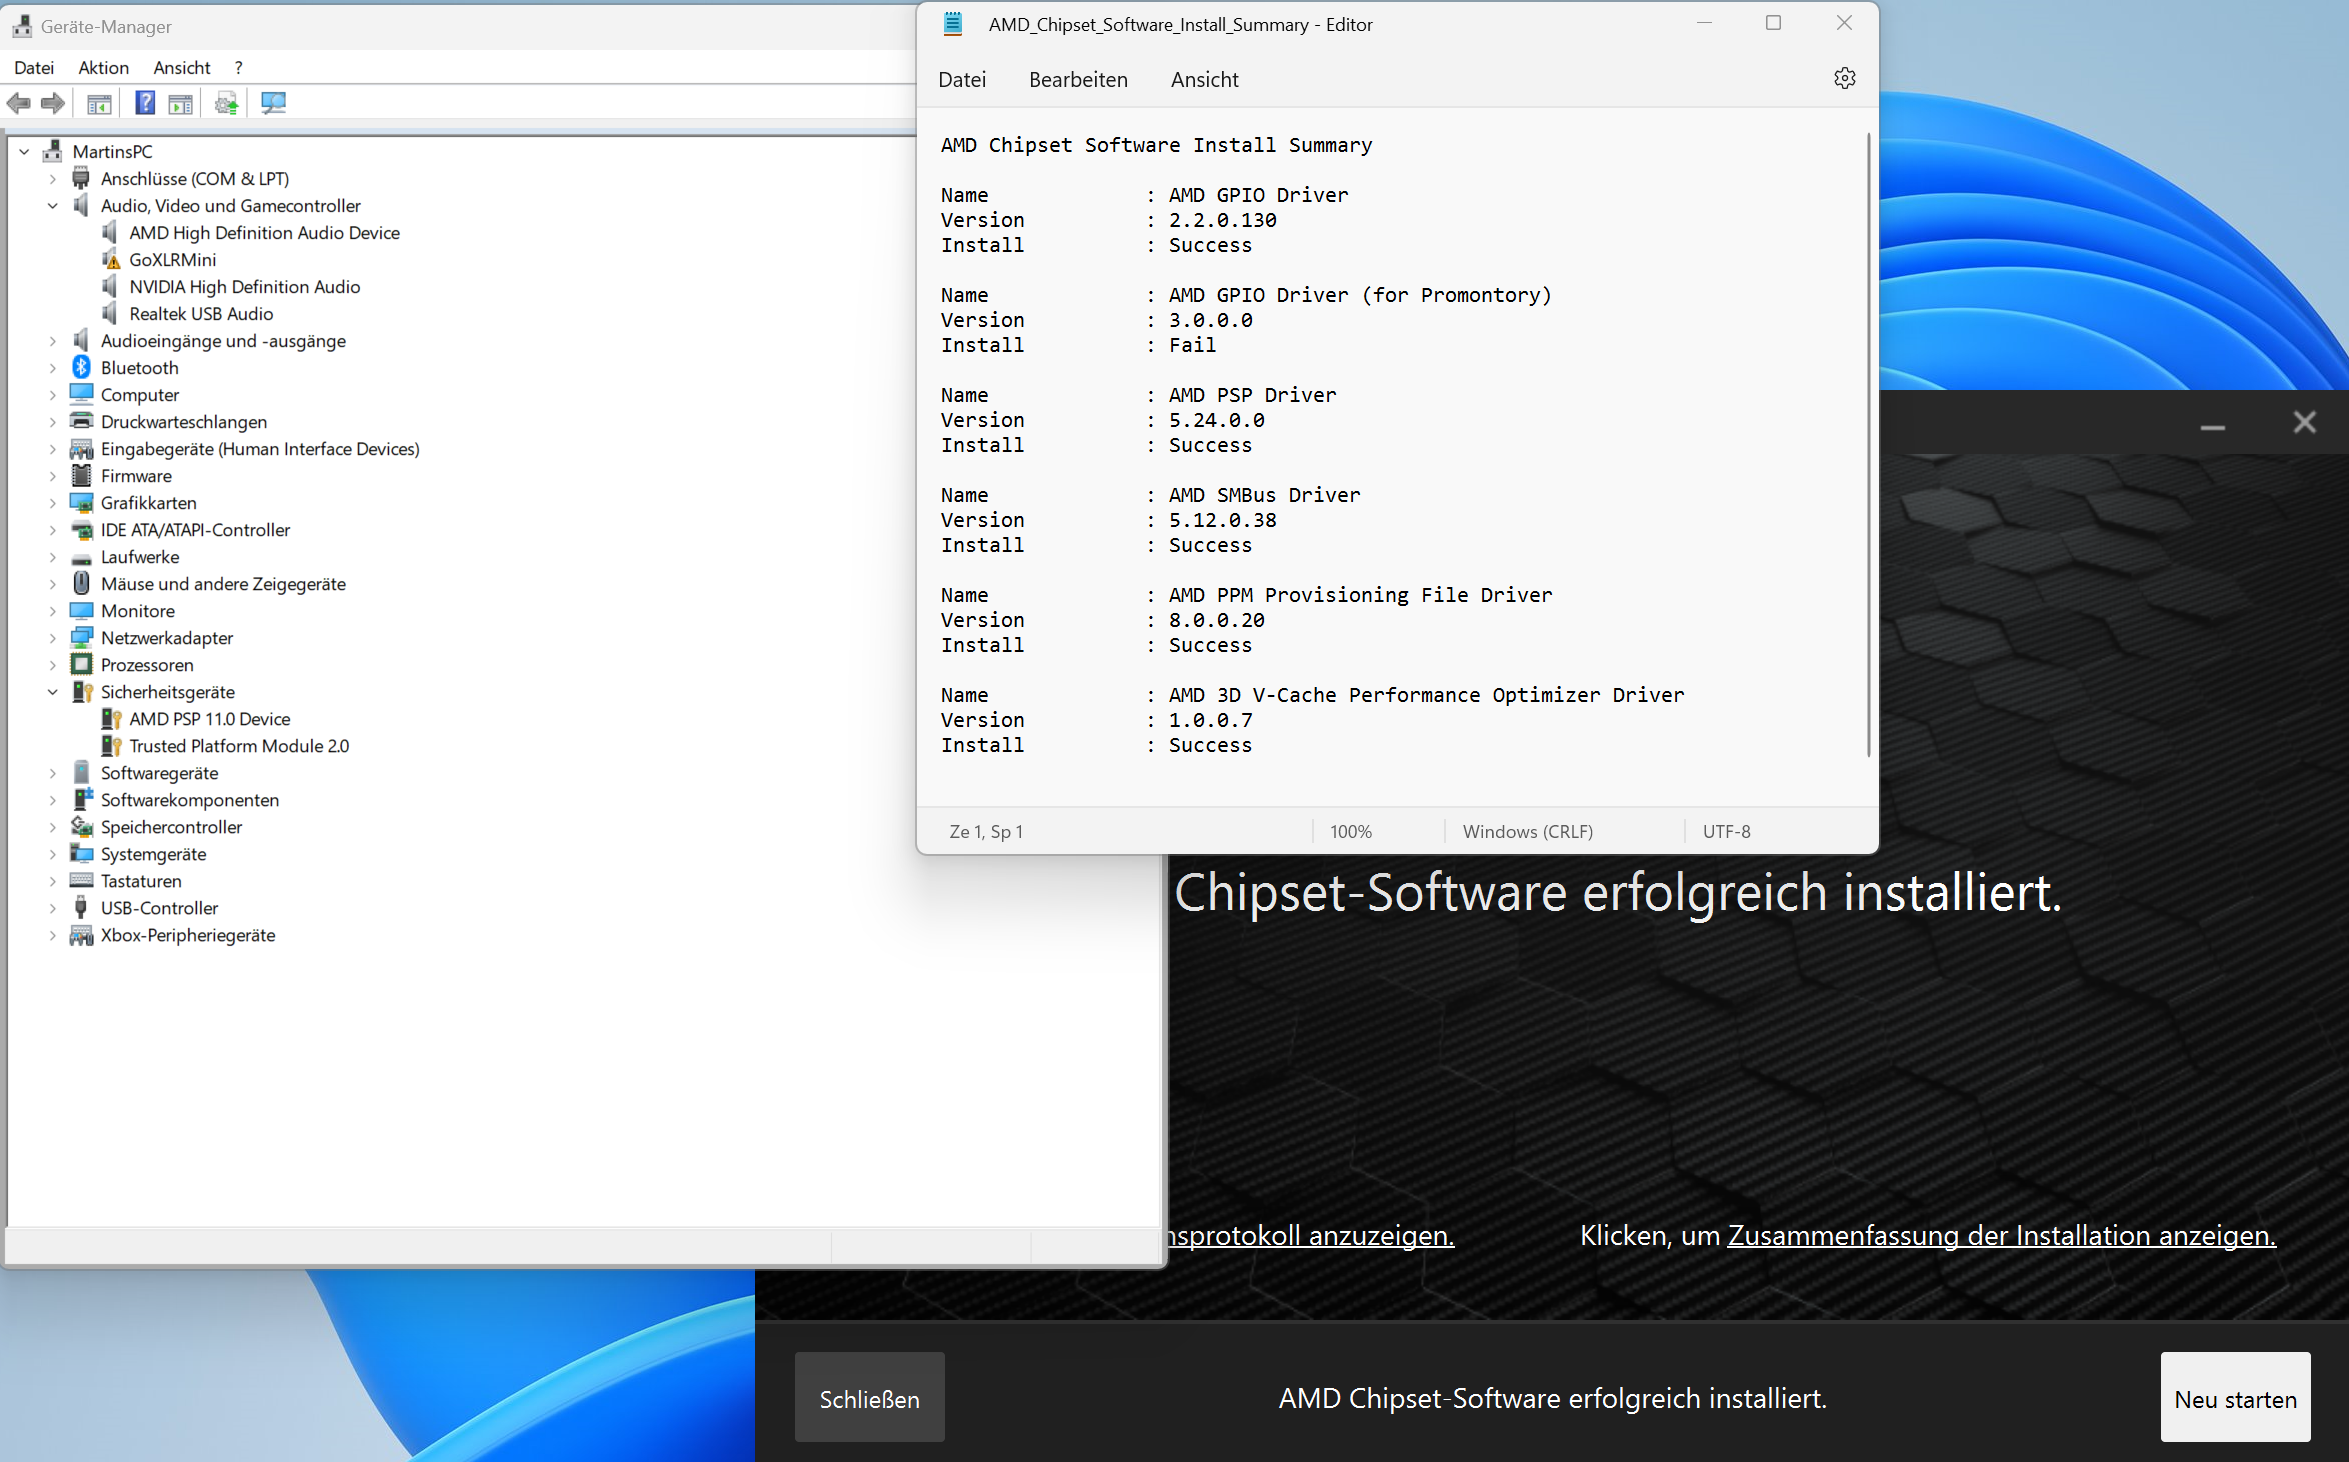This screenshot has height=1462, width=2349.
Task: Open the Aktion menu in Geräte-Manager
Action: (103, 68)
